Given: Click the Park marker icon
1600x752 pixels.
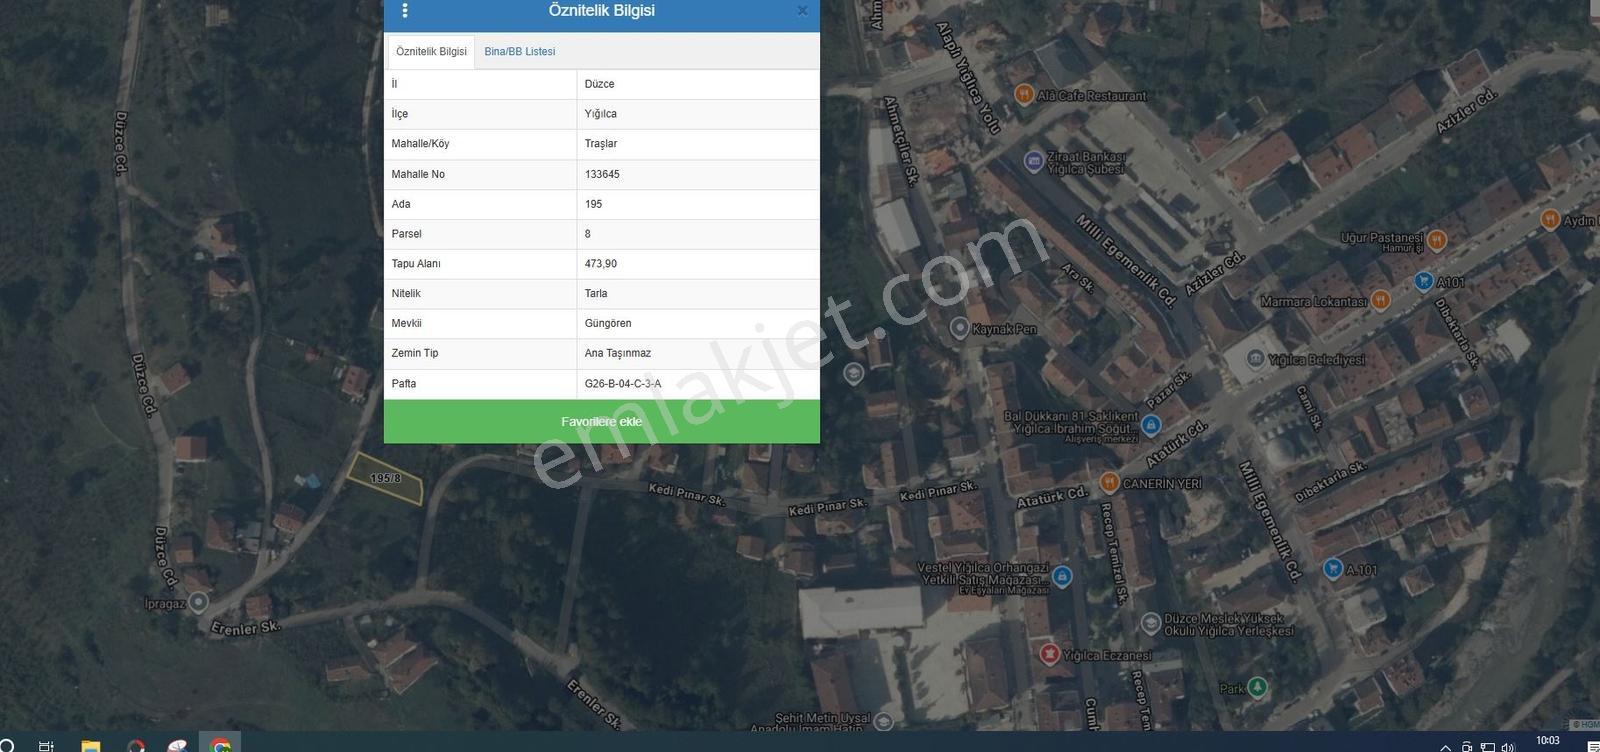Looking at the screenshot, I should pyautogui.click(x=1258, y=687).
